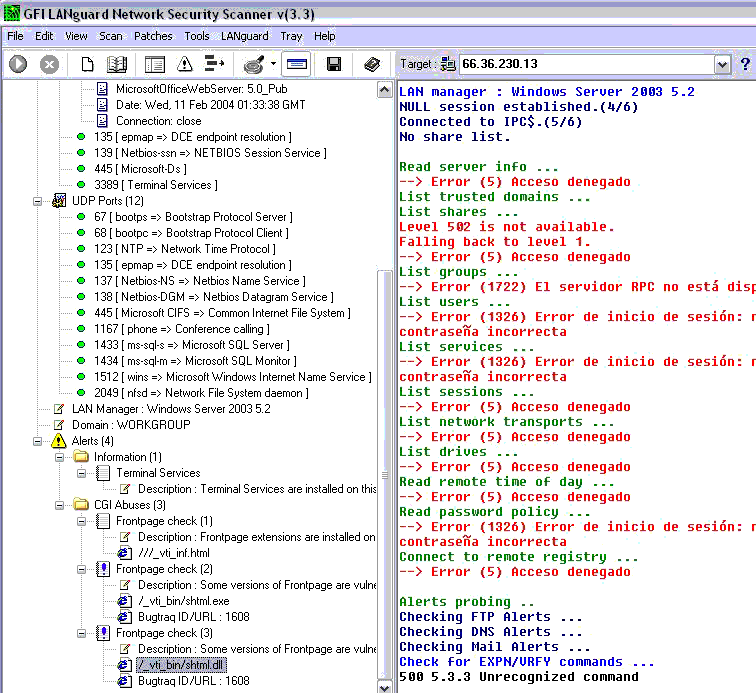Click the tree pane vertical scrollbar thumb
The height and width of the screenshot is (693, 756).
[385, 475]
